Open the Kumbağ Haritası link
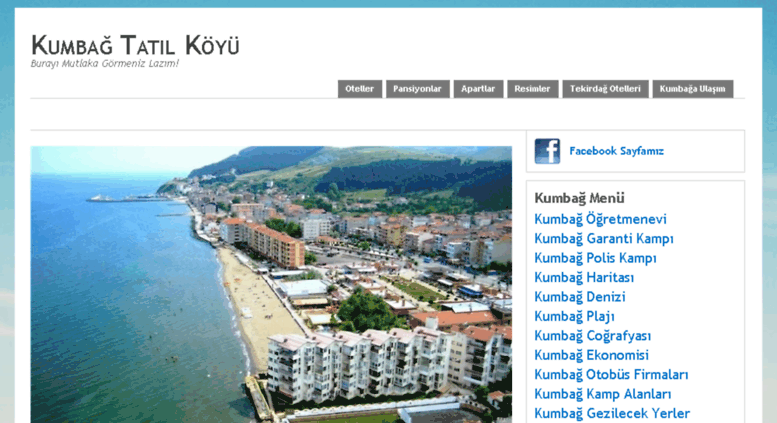This screenshot has width=777, height=423. pos(584,277)
